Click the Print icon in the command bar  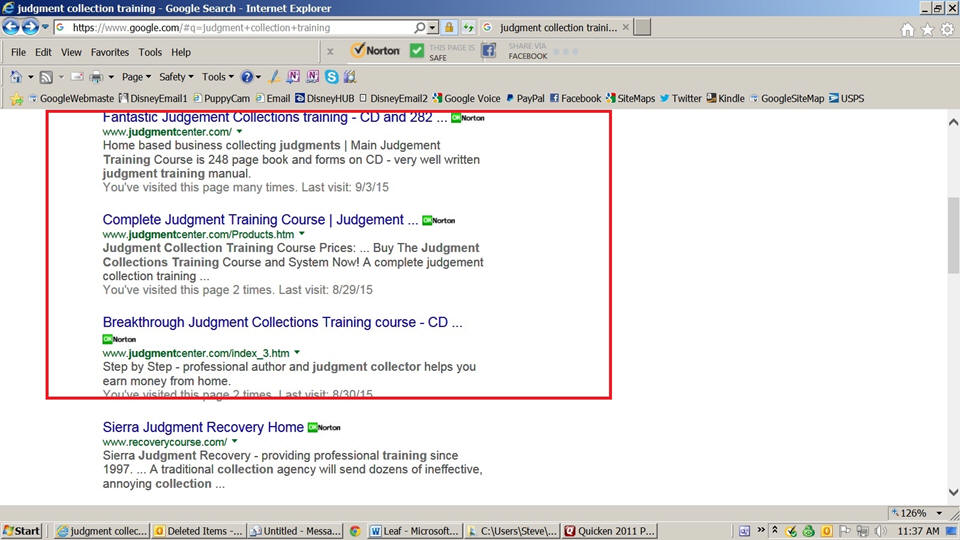tap(96, 77)
